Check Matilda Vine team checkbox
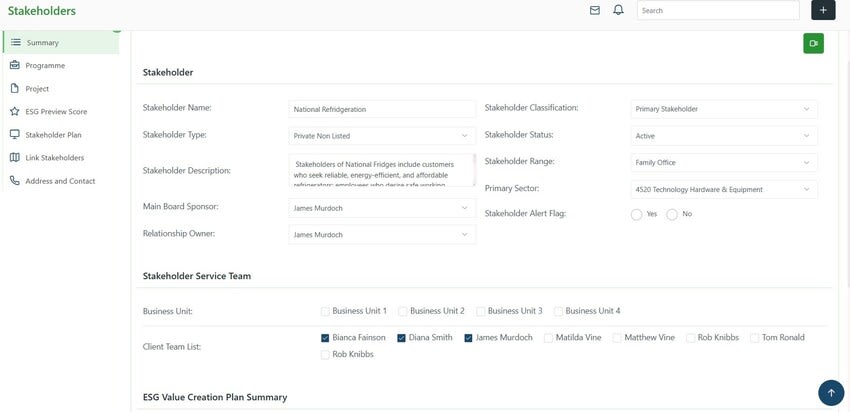This screenshot has width=850, height=412. (549, 338)
